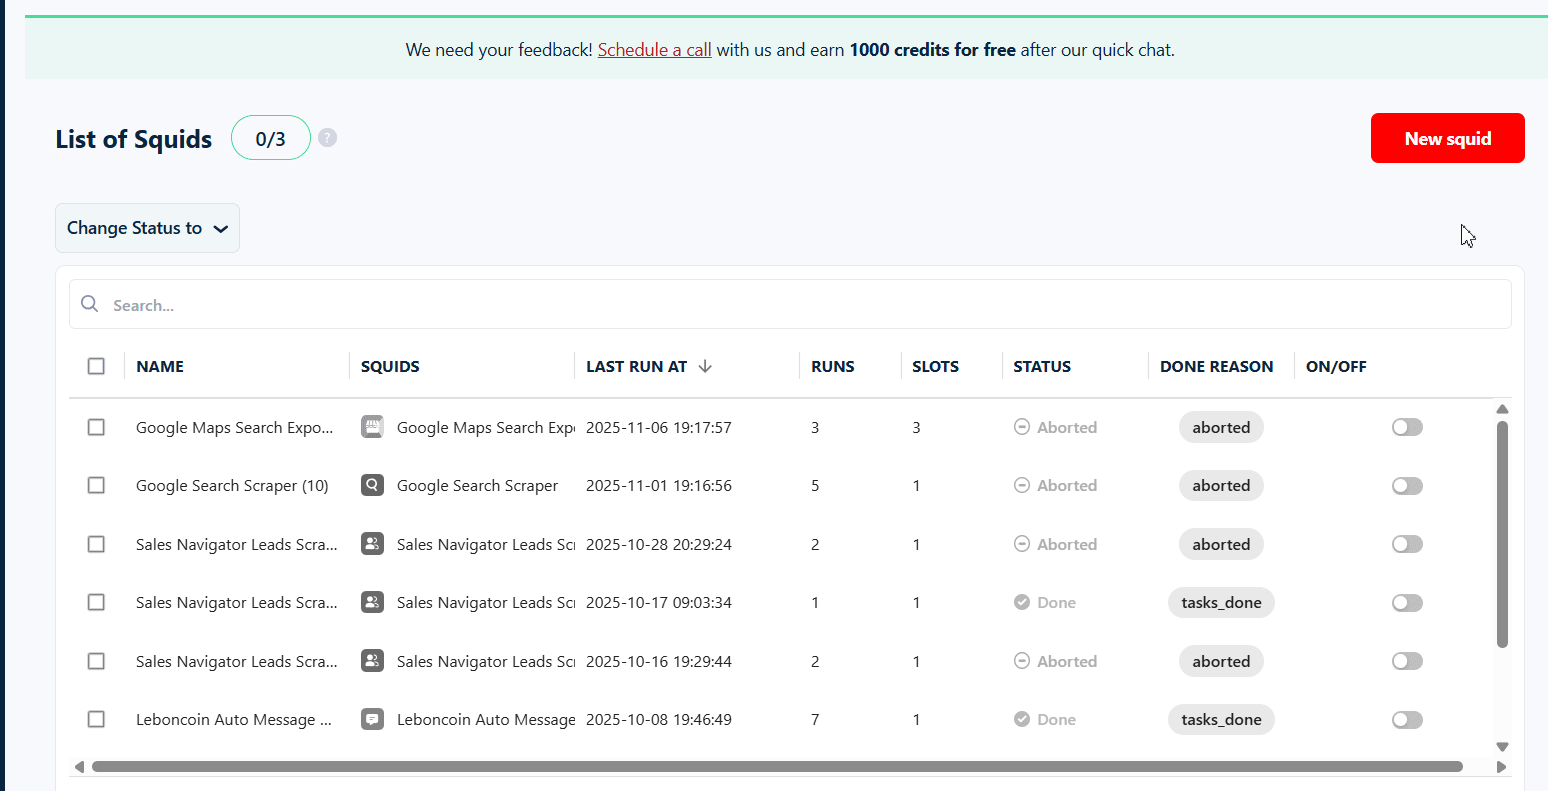The height and width of the screenshot is (791, 1548).
Task: Click the aborted badge on Google Search Scraper row
Action: click(1221, 485)
